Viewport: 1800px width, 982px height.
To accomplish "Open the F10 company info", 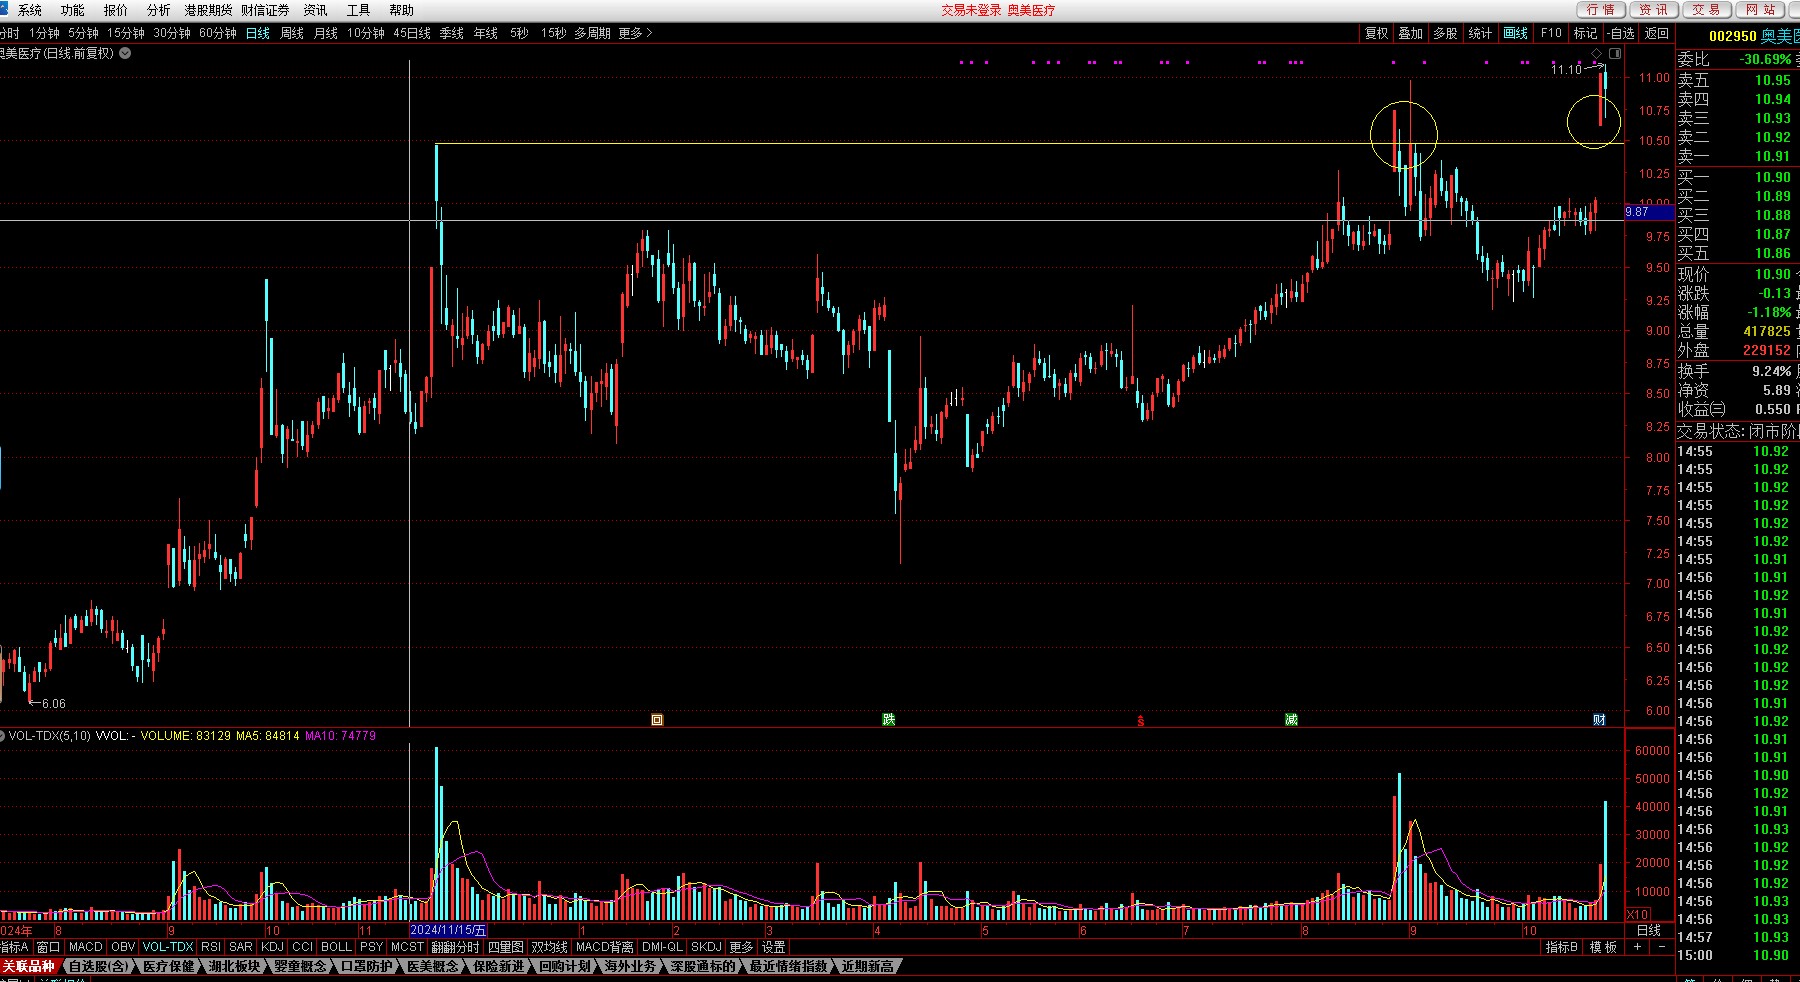I will click(1551, 33).
